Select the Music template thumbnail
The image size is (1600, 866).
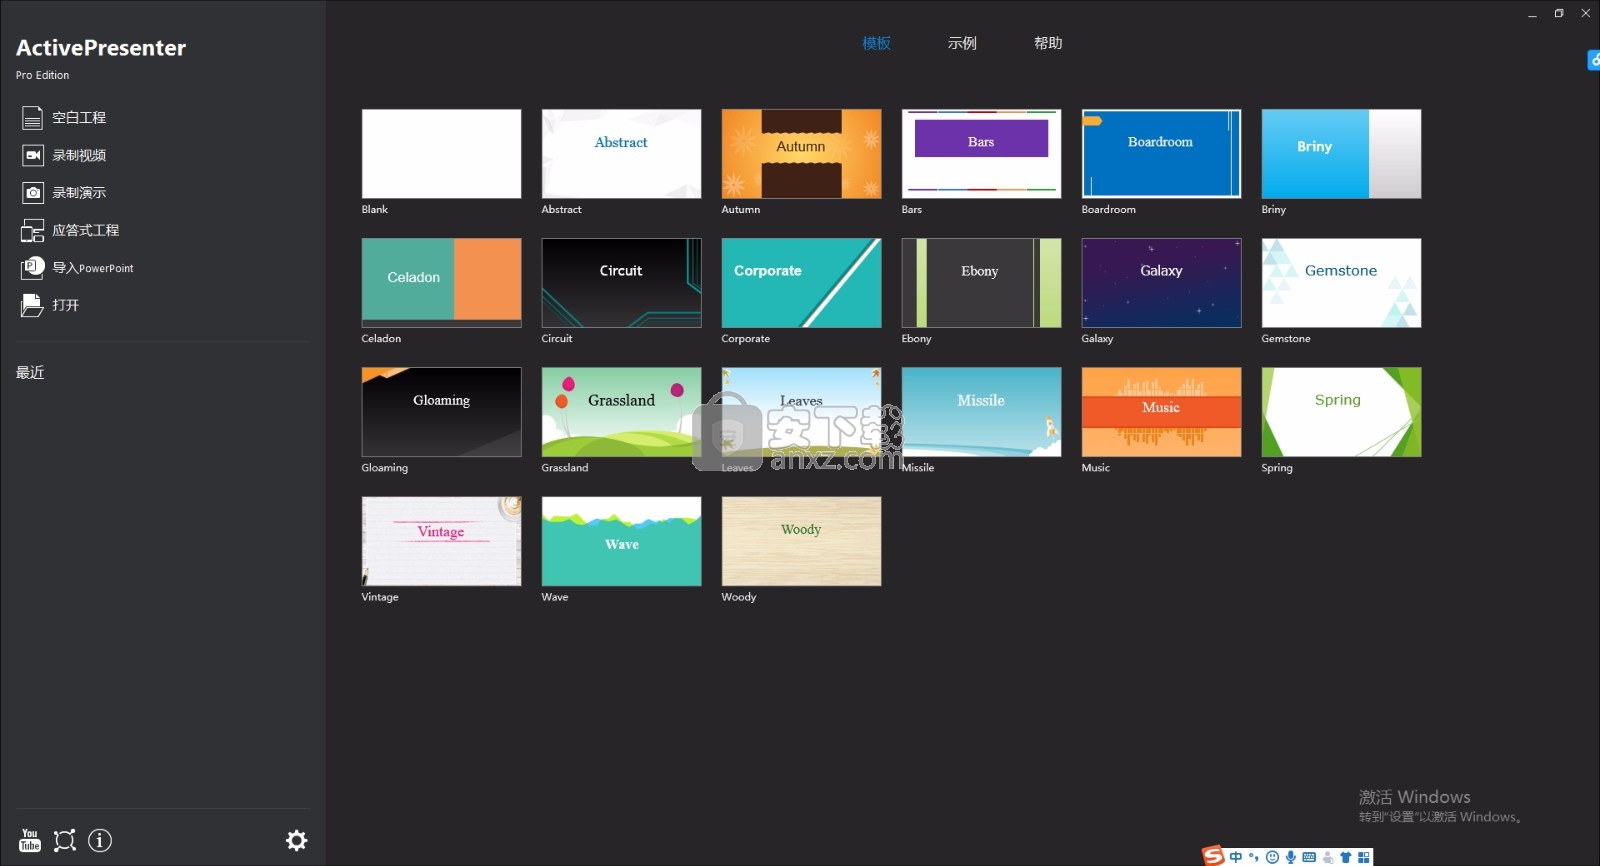tap(1161, 412)
